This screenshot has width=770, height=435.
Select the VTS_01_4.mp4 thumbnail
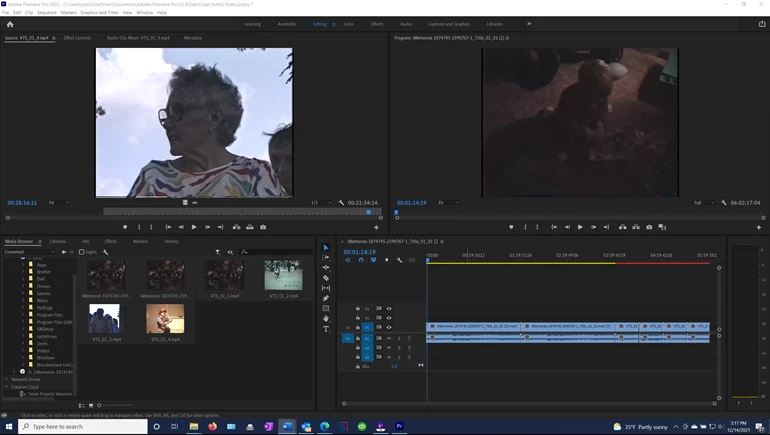[x=165, y=320]
